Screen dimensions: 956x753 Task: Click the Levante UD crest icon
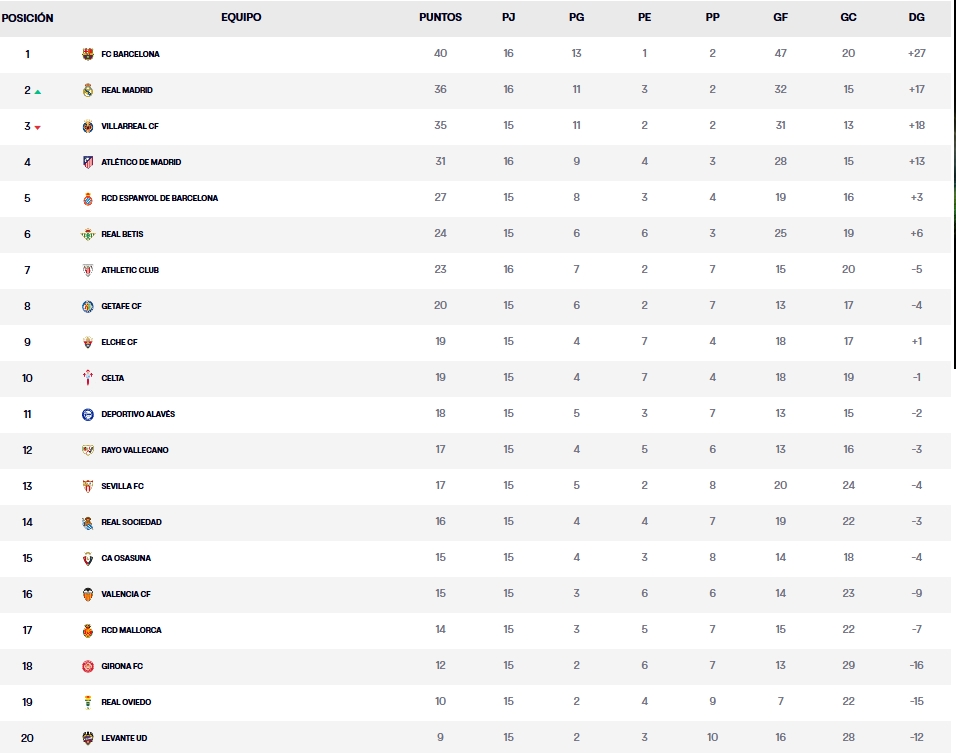point(88,738)
